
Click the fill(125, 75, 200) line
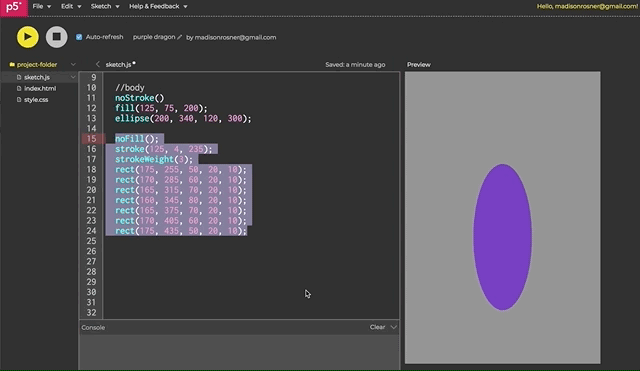(161, 108)
